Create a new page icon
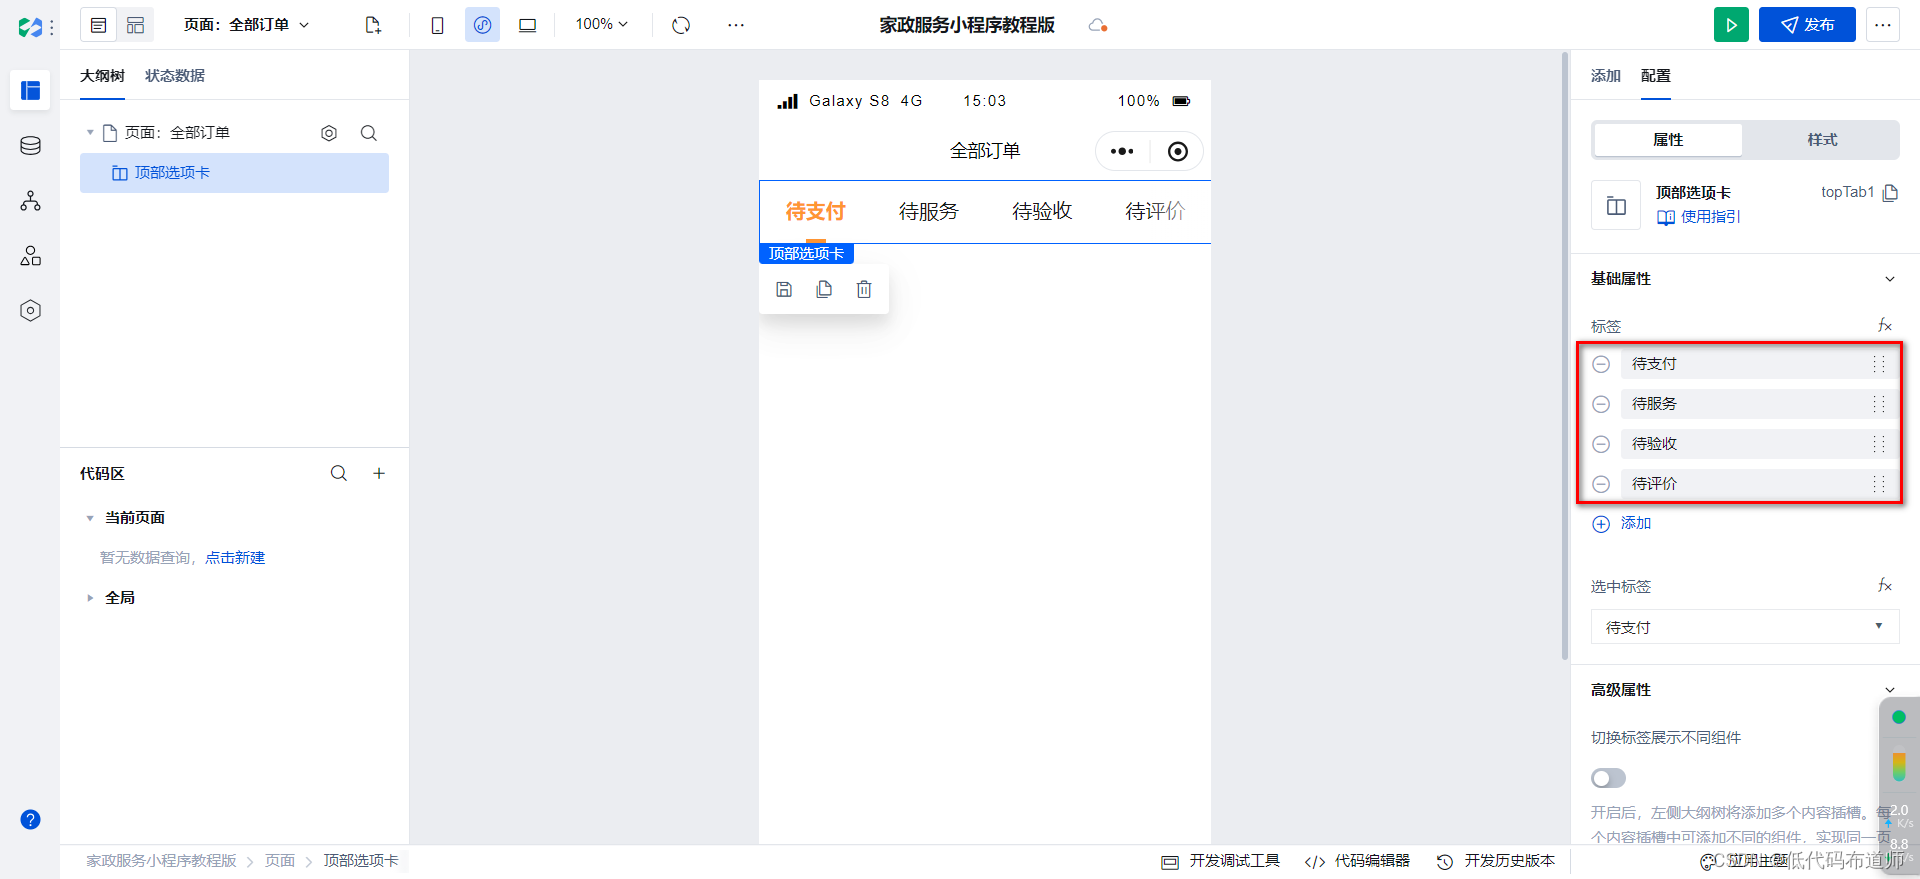The image size is (1920, 879). [373, 25]
